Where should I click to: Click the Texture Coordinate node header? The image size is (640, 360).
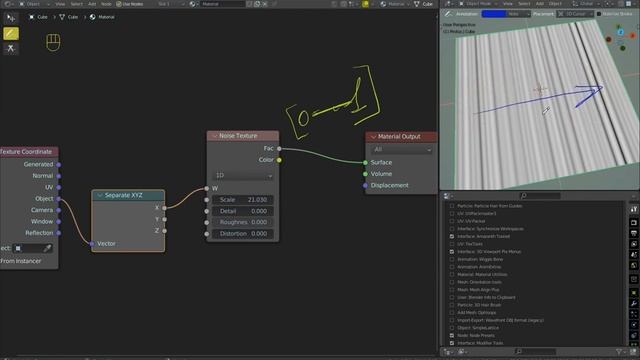[x=29, y=152]
